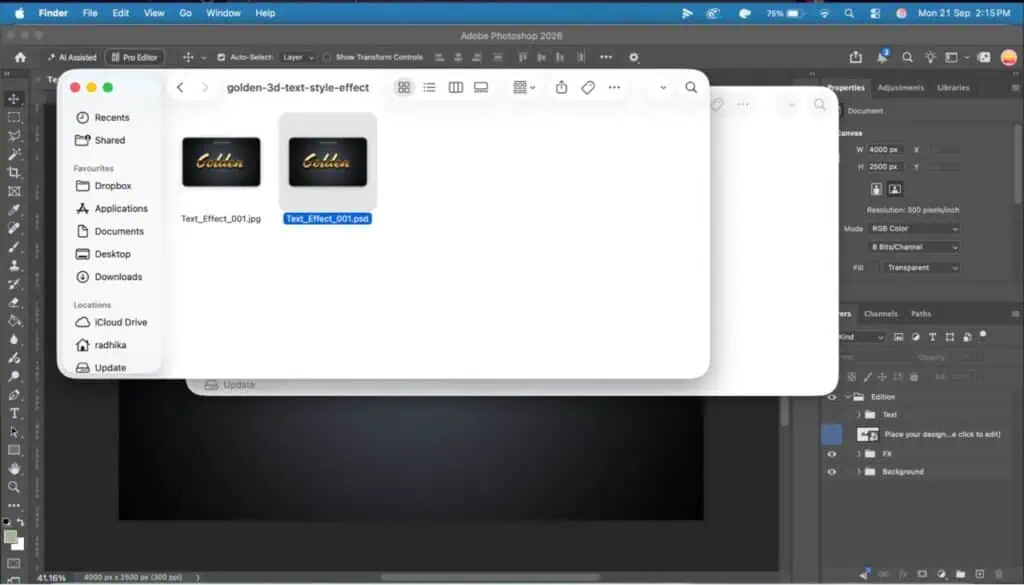Create new layer in Layers panel

(980, 574)
